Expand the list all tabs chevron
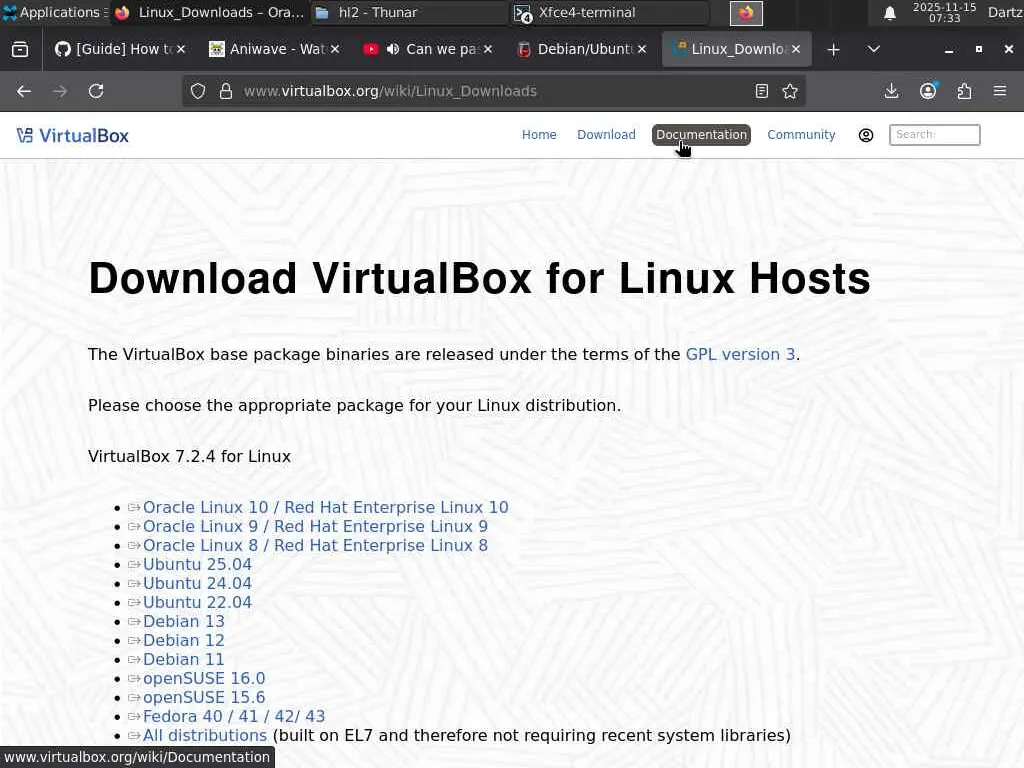1024x768 pixels. point(874,50)
